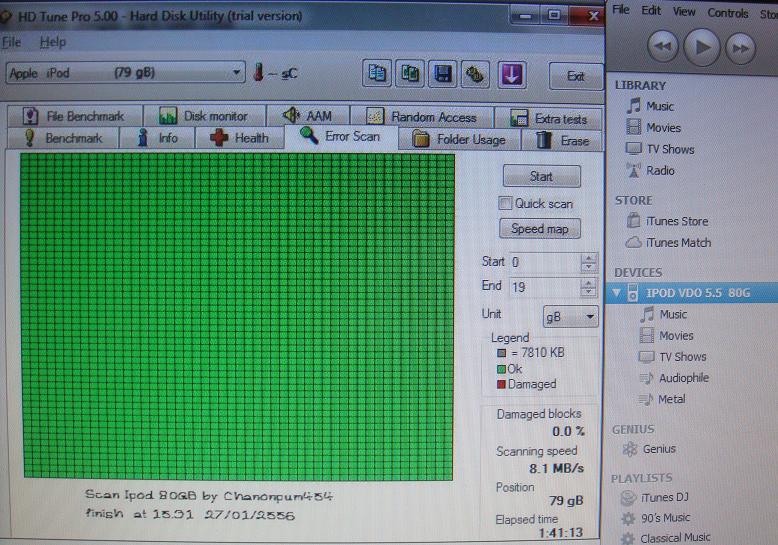This screenshot has height=545, width=778.
Task: Open the options wrench toolbar icon
Action: [475, 75]
